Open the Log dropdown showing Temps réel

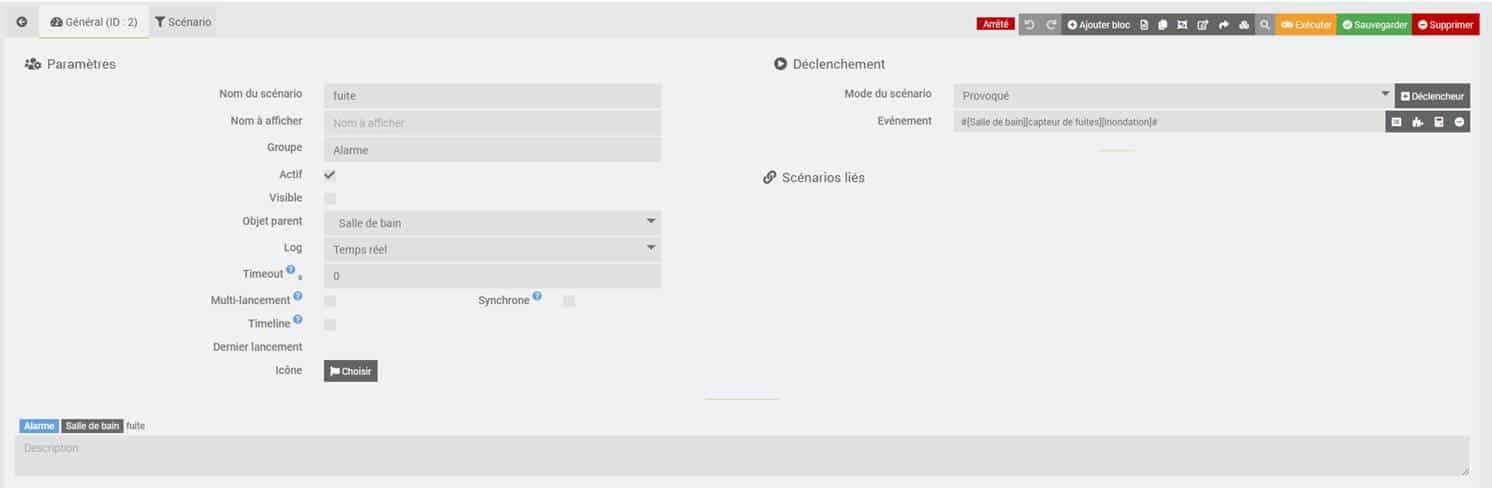pyautogui.click(x=492, y=249)
